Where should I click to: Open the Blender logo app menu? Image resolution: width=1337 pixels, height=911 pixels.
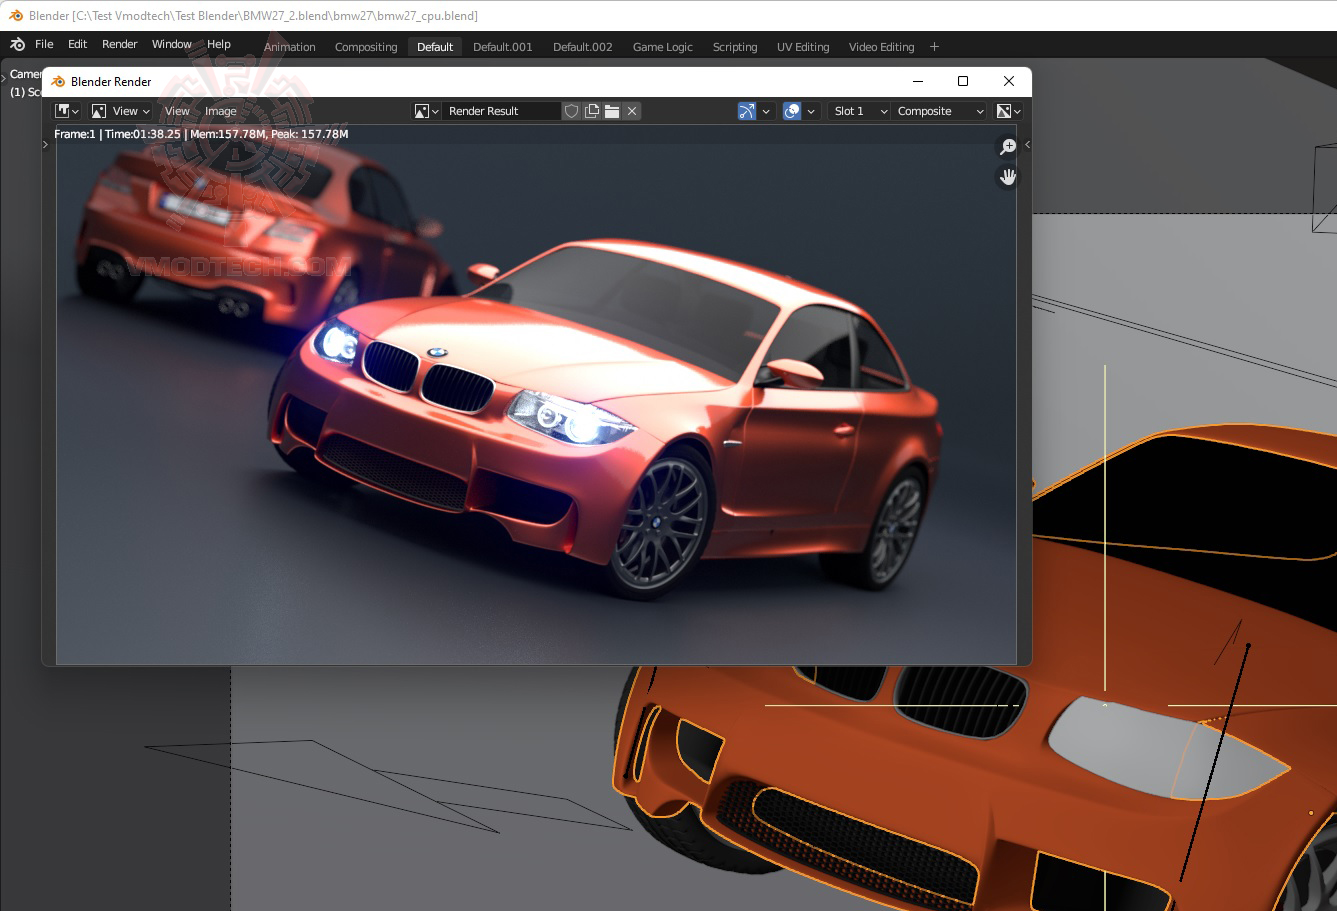pos(18,45)
